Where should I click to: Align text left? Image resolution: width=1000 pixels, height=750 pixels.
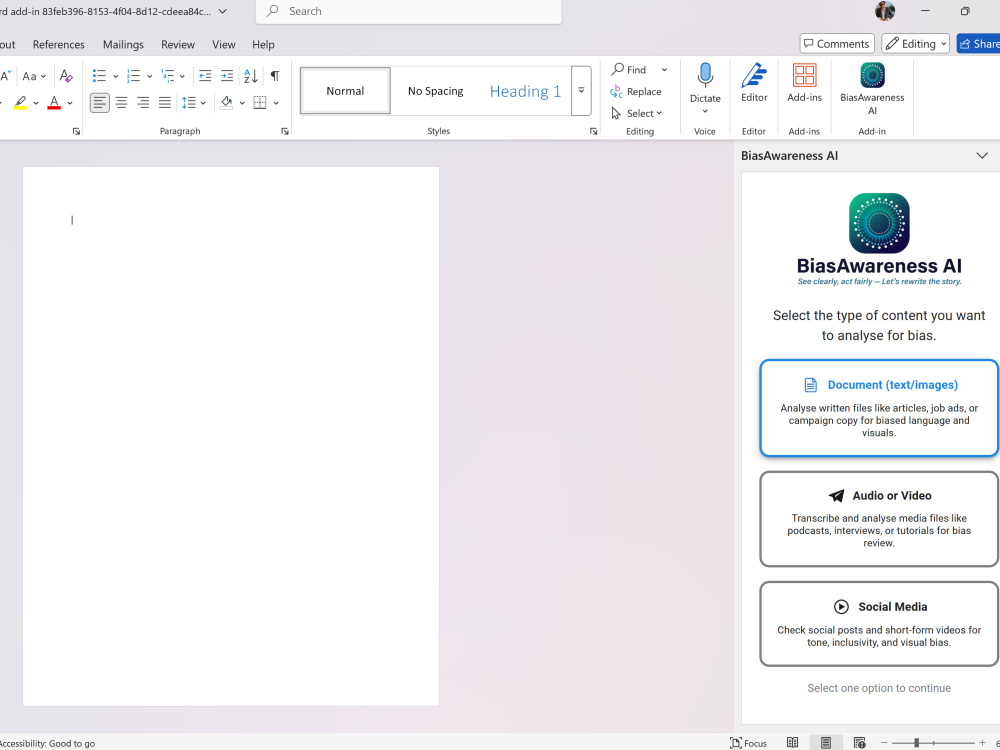tap(99, 102)
